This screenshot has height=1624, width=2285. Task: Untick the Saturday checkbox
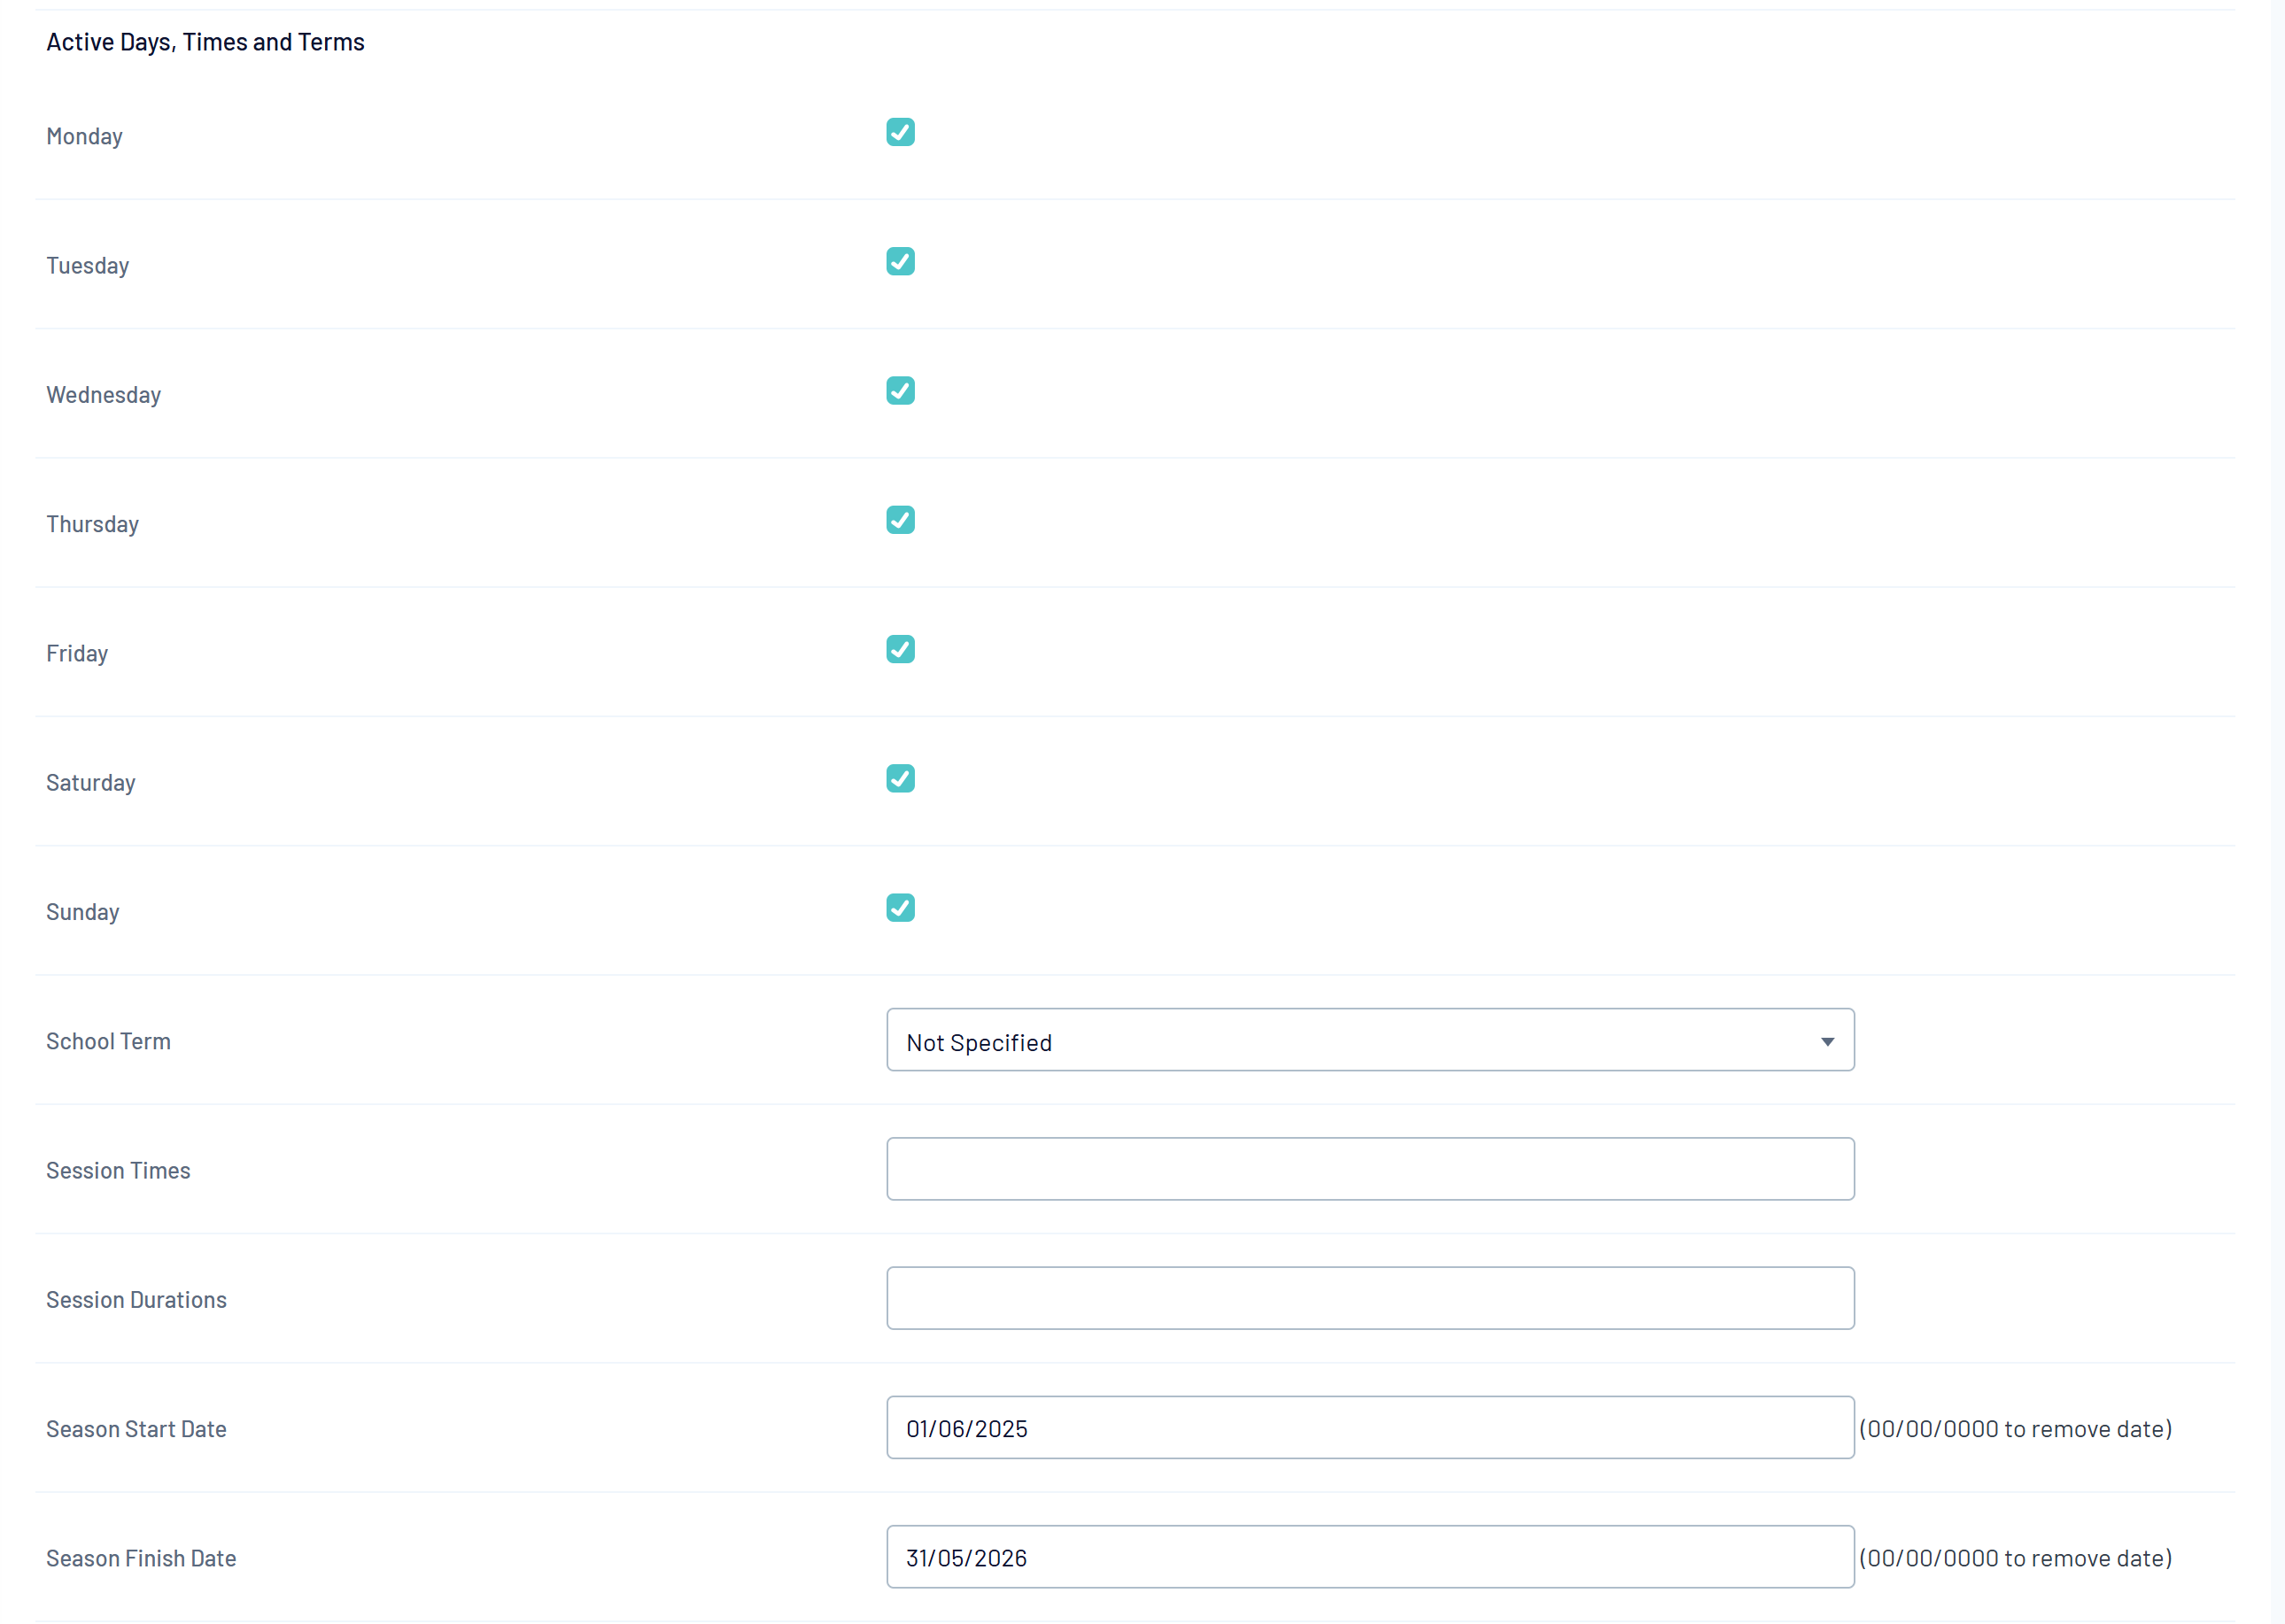click(x=900, y=778)
